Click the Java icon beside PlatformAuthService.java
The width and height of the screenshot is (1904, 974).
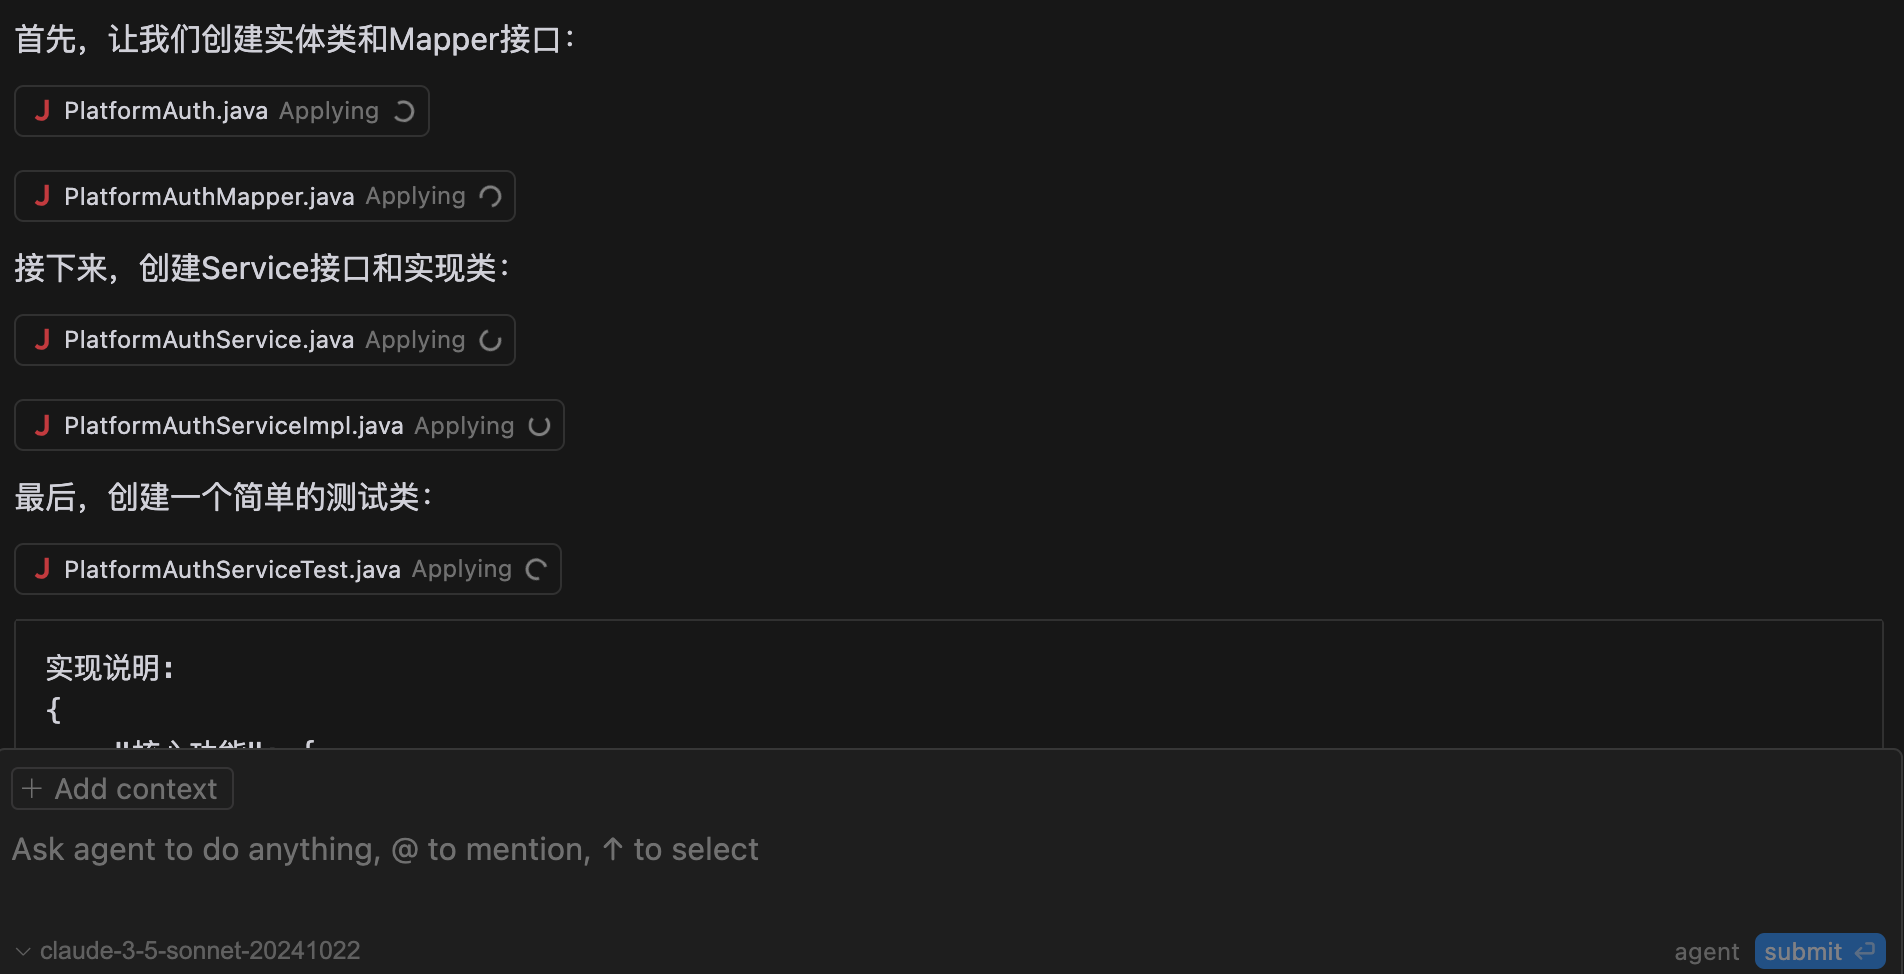(42, 340)
